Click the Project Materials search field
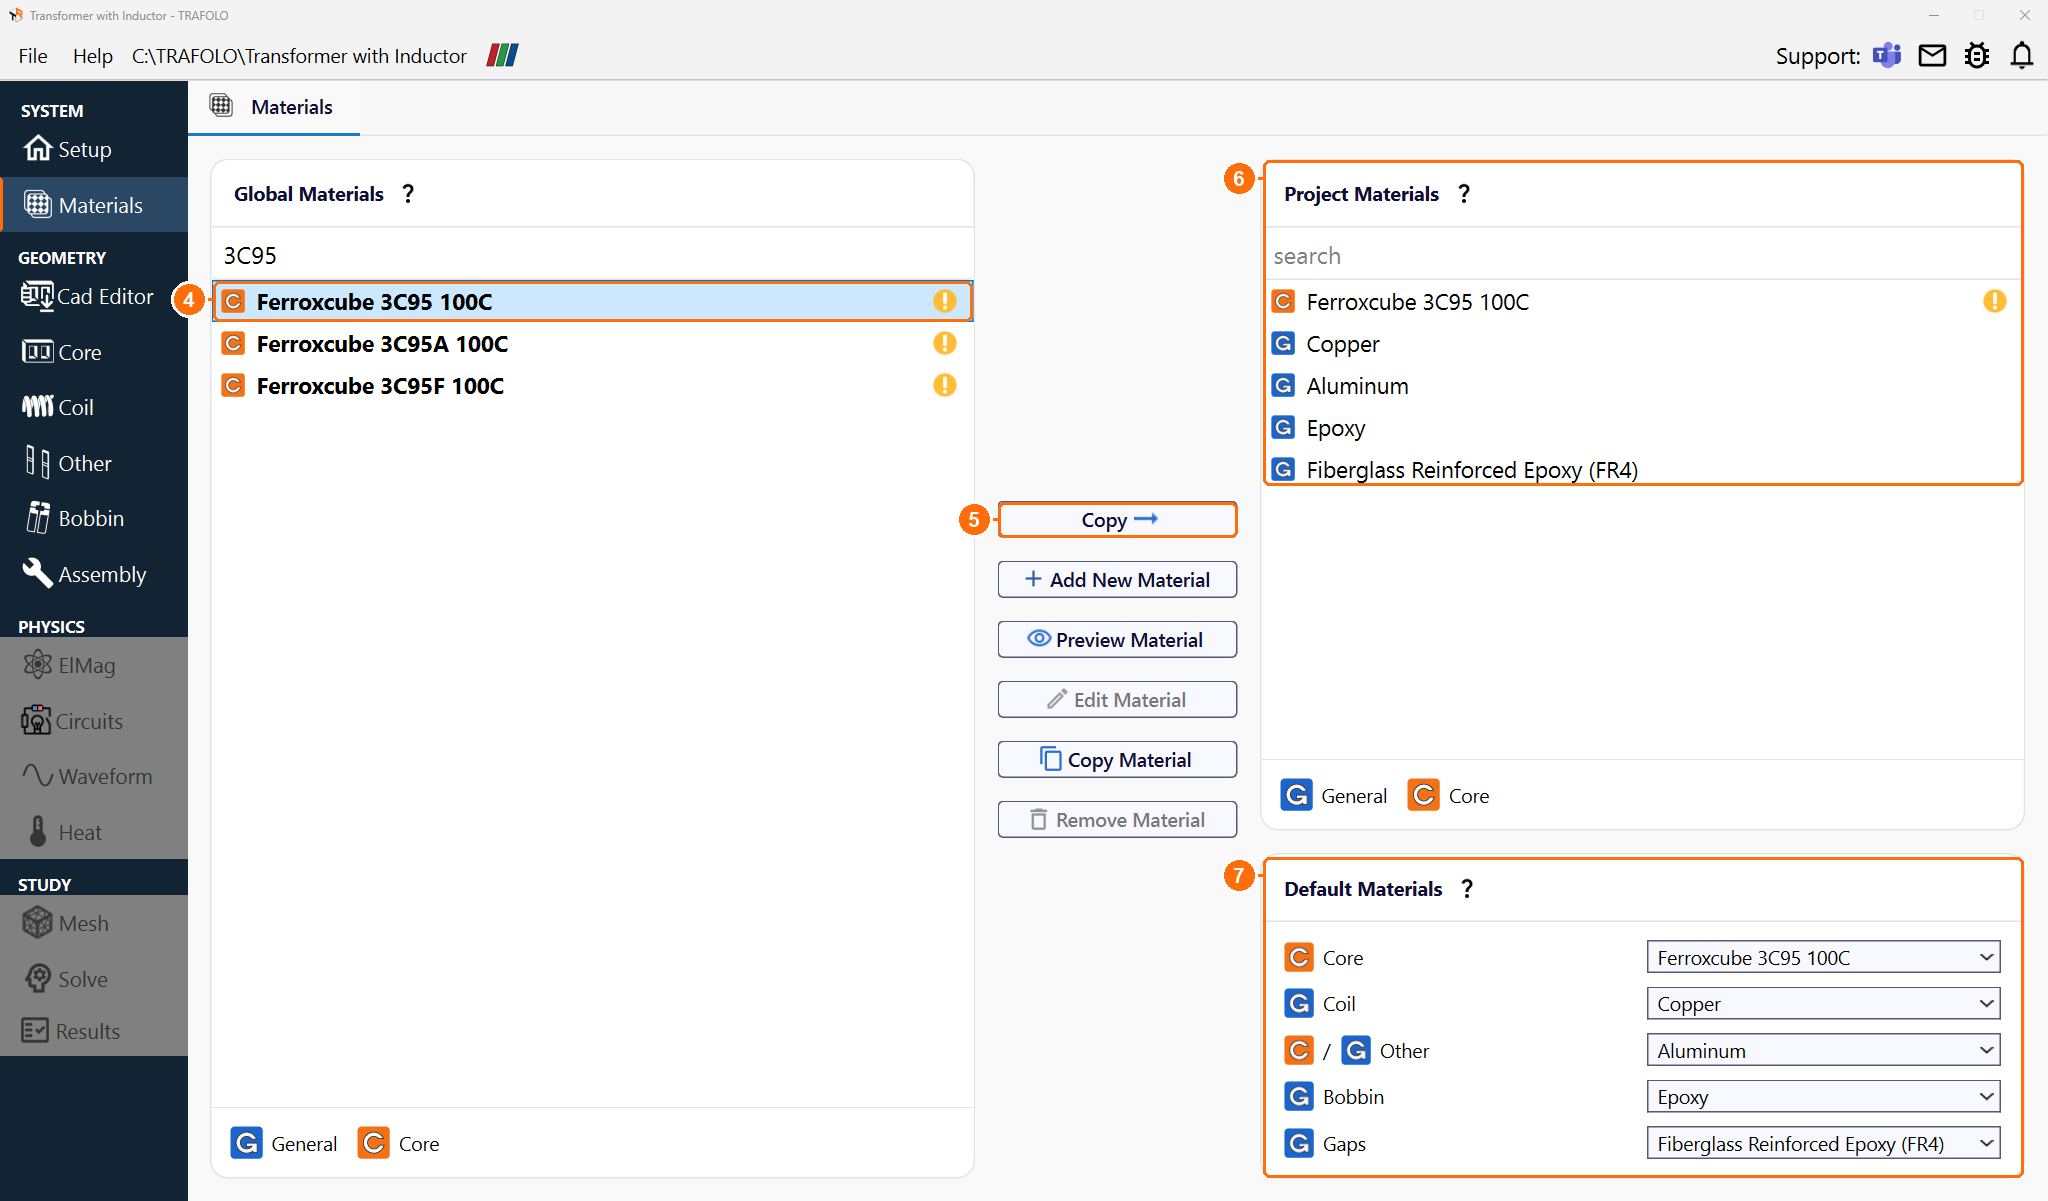2048x1201 pixels. click(1642, 255)
